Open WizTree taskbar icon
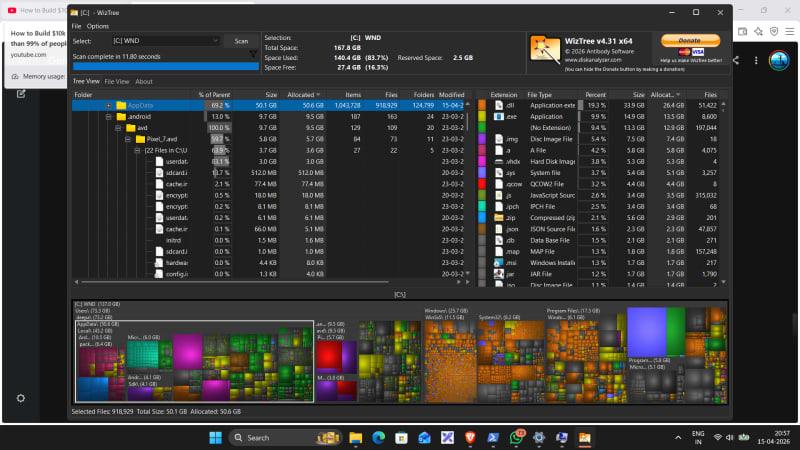The height and width of the screenshot is (450, 800). (x=585, y=438)
